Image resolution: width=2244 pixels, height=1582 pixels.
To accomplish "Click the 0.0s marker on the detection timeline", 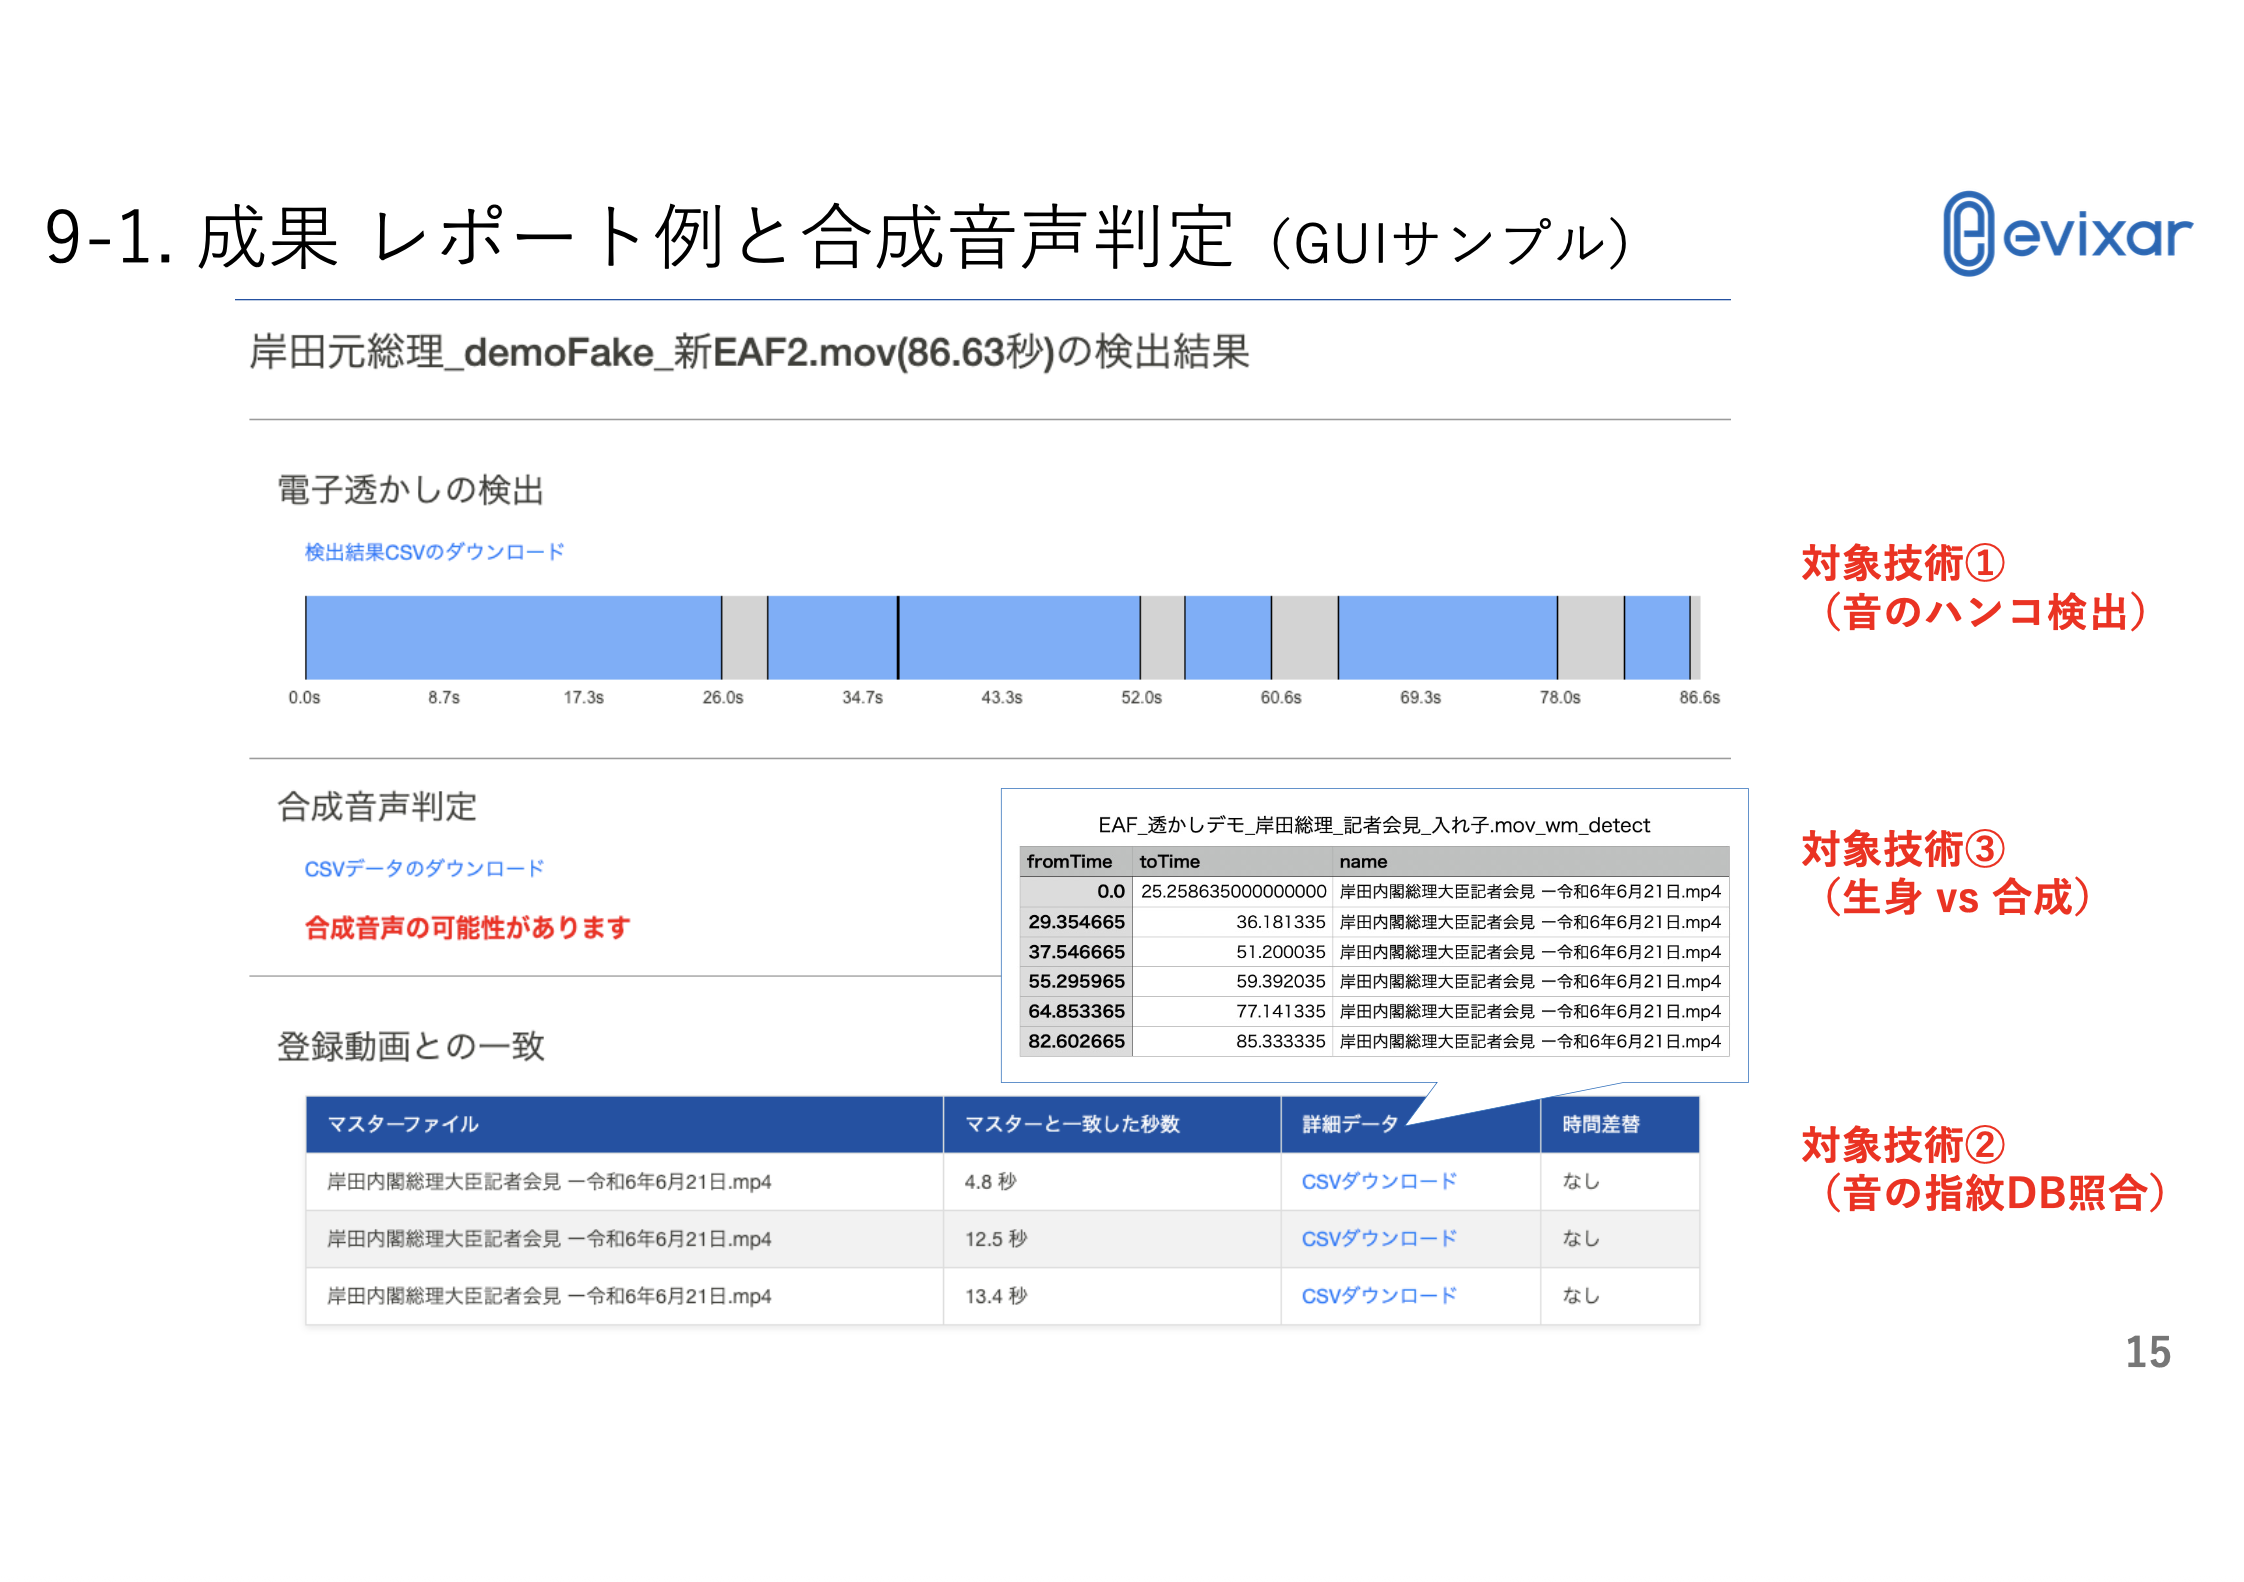I will pyautogui.click(x=305, y=697).
